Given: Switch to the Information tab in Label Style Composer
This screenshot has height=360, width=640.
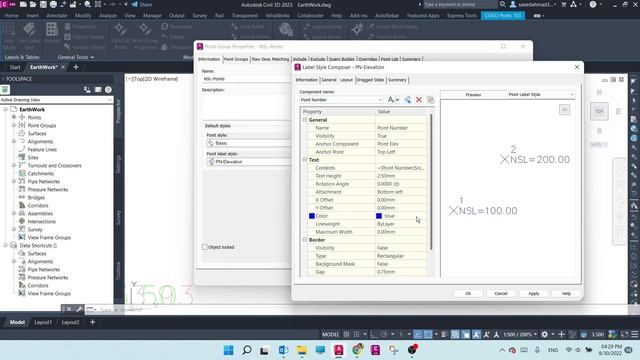Looking at the screenshot, I should (307, 80).
